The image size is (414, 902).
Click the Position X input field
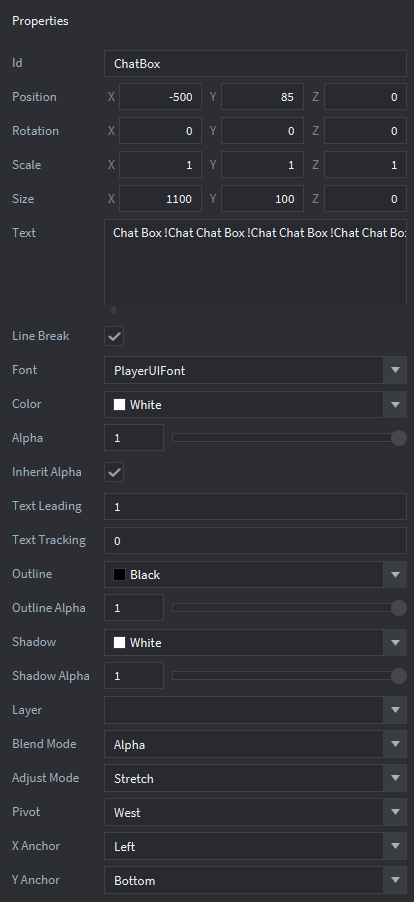click(160, 97)
